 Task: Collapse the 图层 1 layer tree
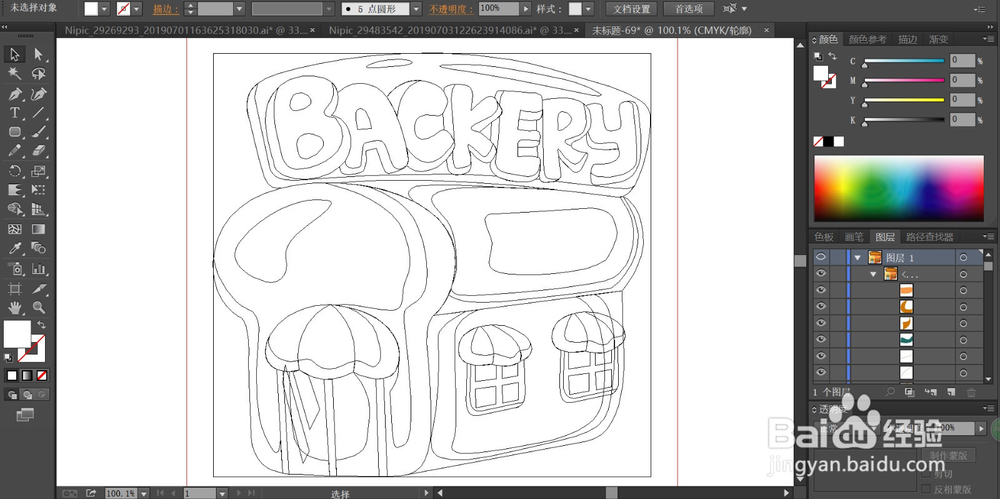click(x=858, y=258)
